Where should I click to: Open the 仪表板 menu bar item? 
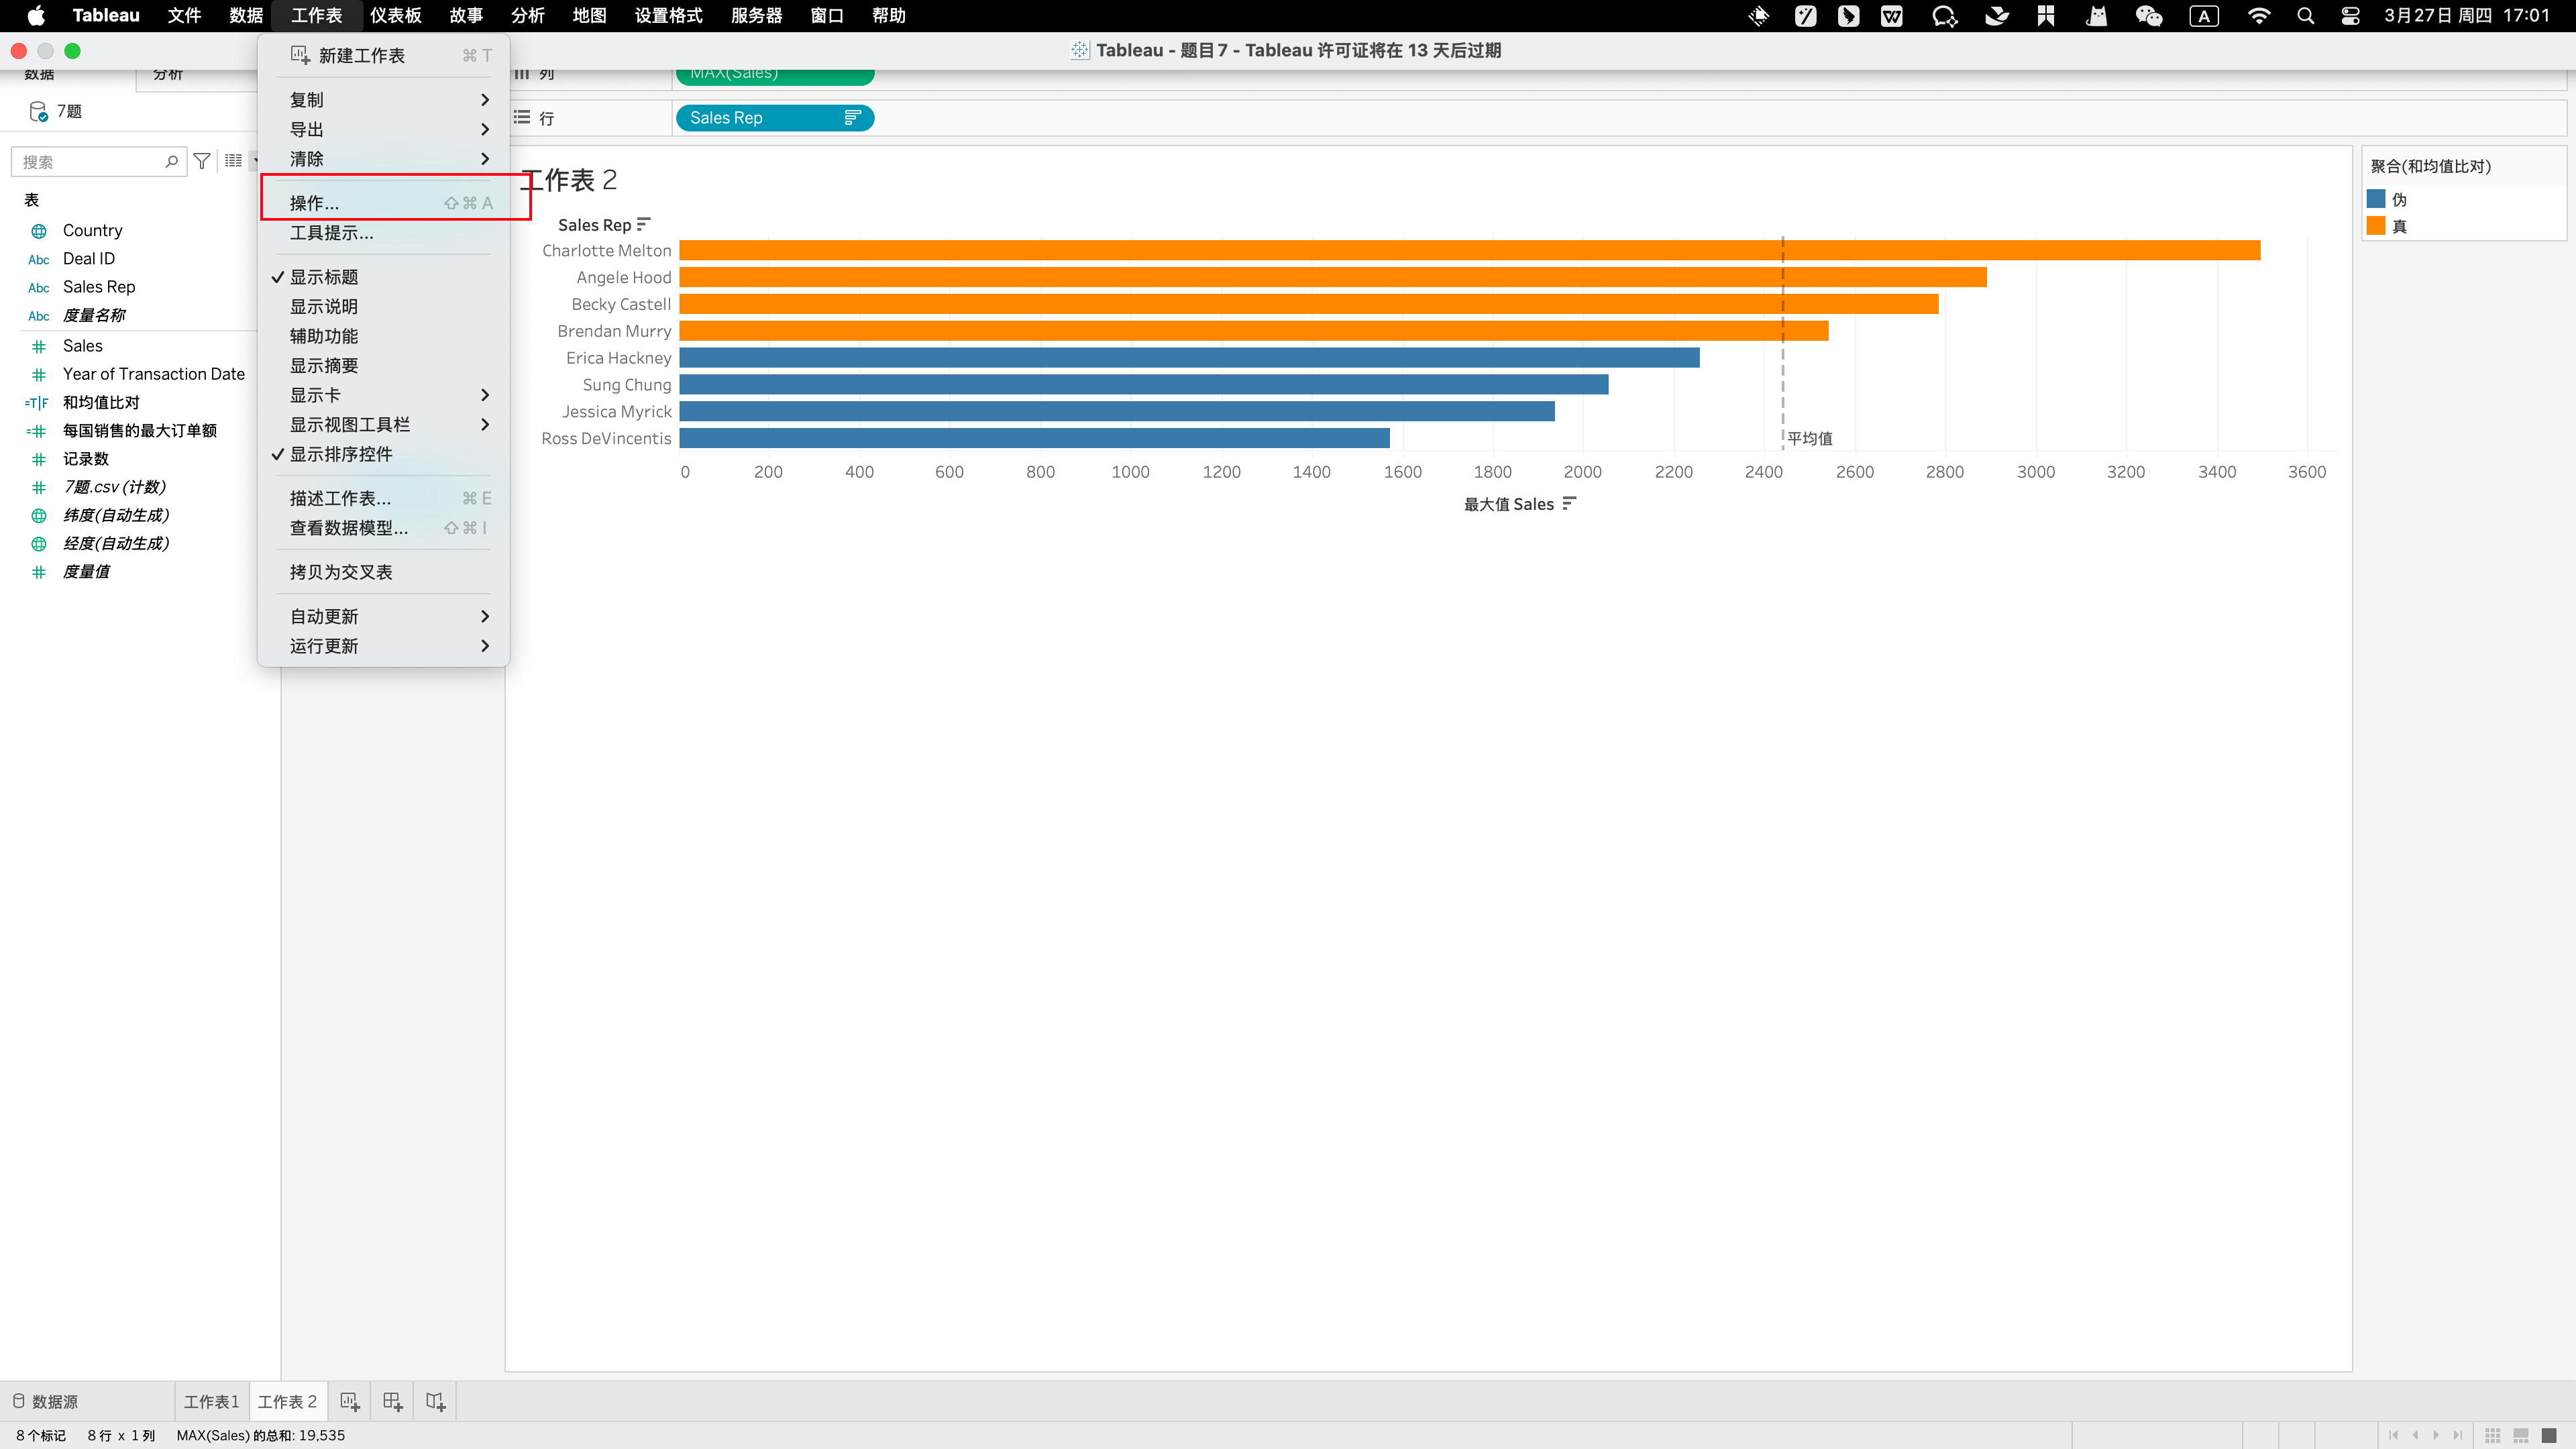(x=396, y=16)
